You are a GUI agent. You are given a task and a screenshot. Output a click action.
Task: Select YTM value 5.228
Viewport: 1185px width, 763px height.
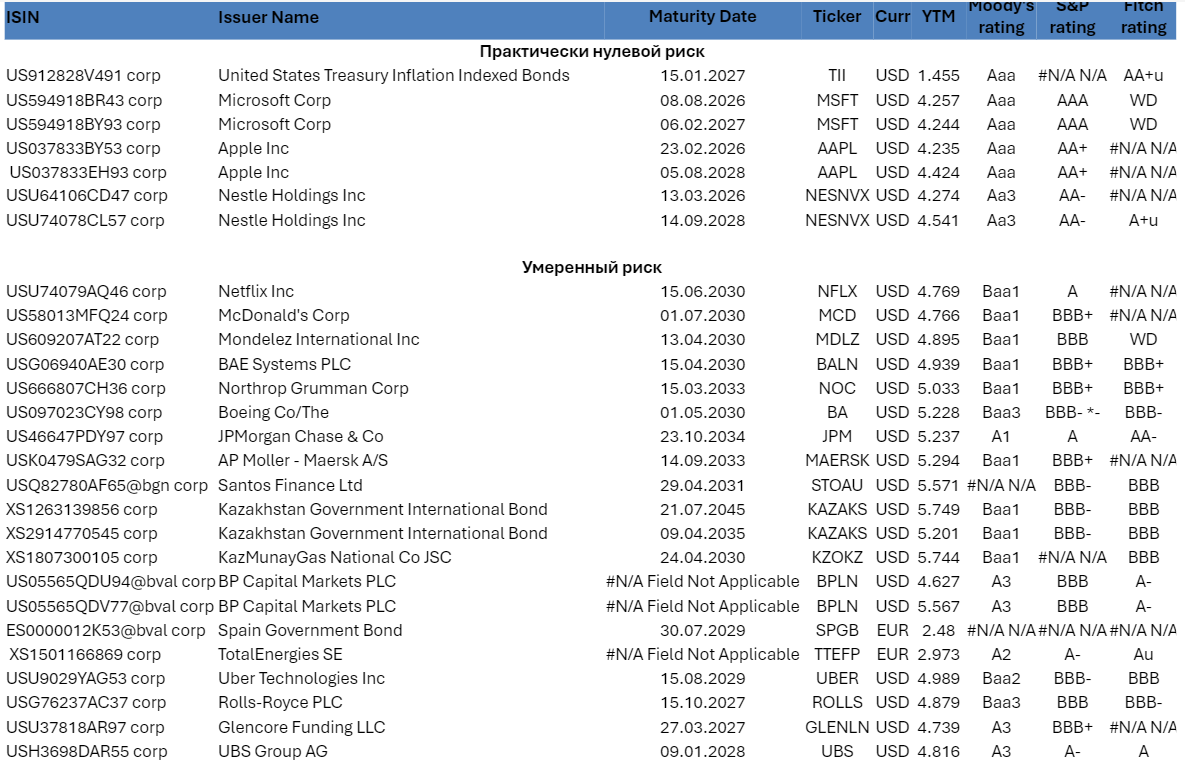938,413
